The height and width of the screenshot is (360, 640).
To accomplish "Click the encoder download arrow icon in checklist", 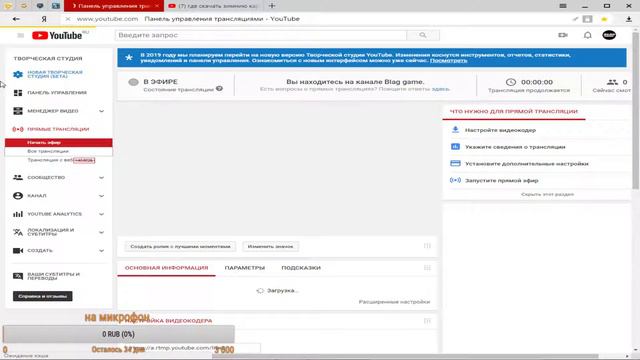I will [x=455, y=130].
